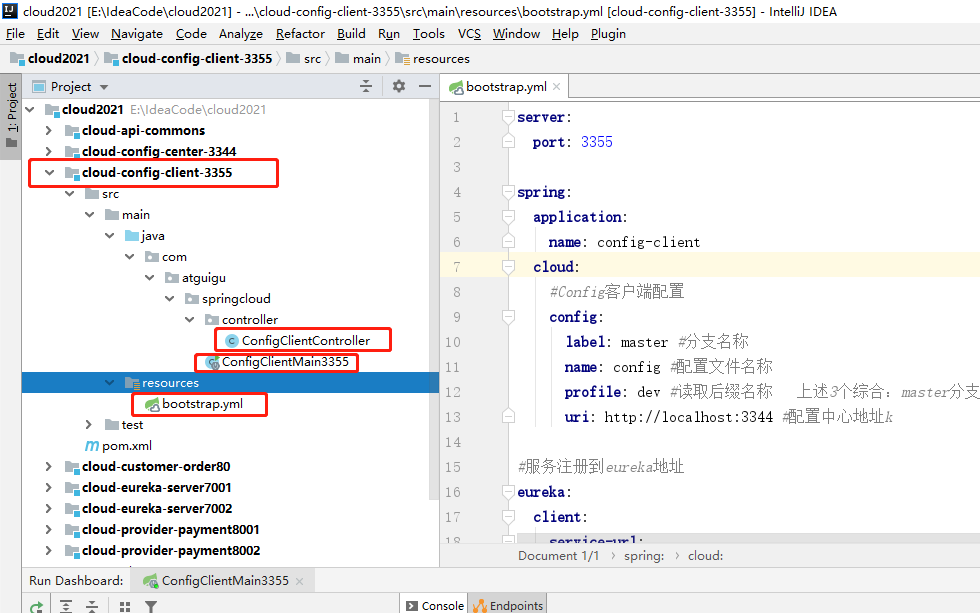Expand the cloud-api-commons module

(x=49, y=131)
